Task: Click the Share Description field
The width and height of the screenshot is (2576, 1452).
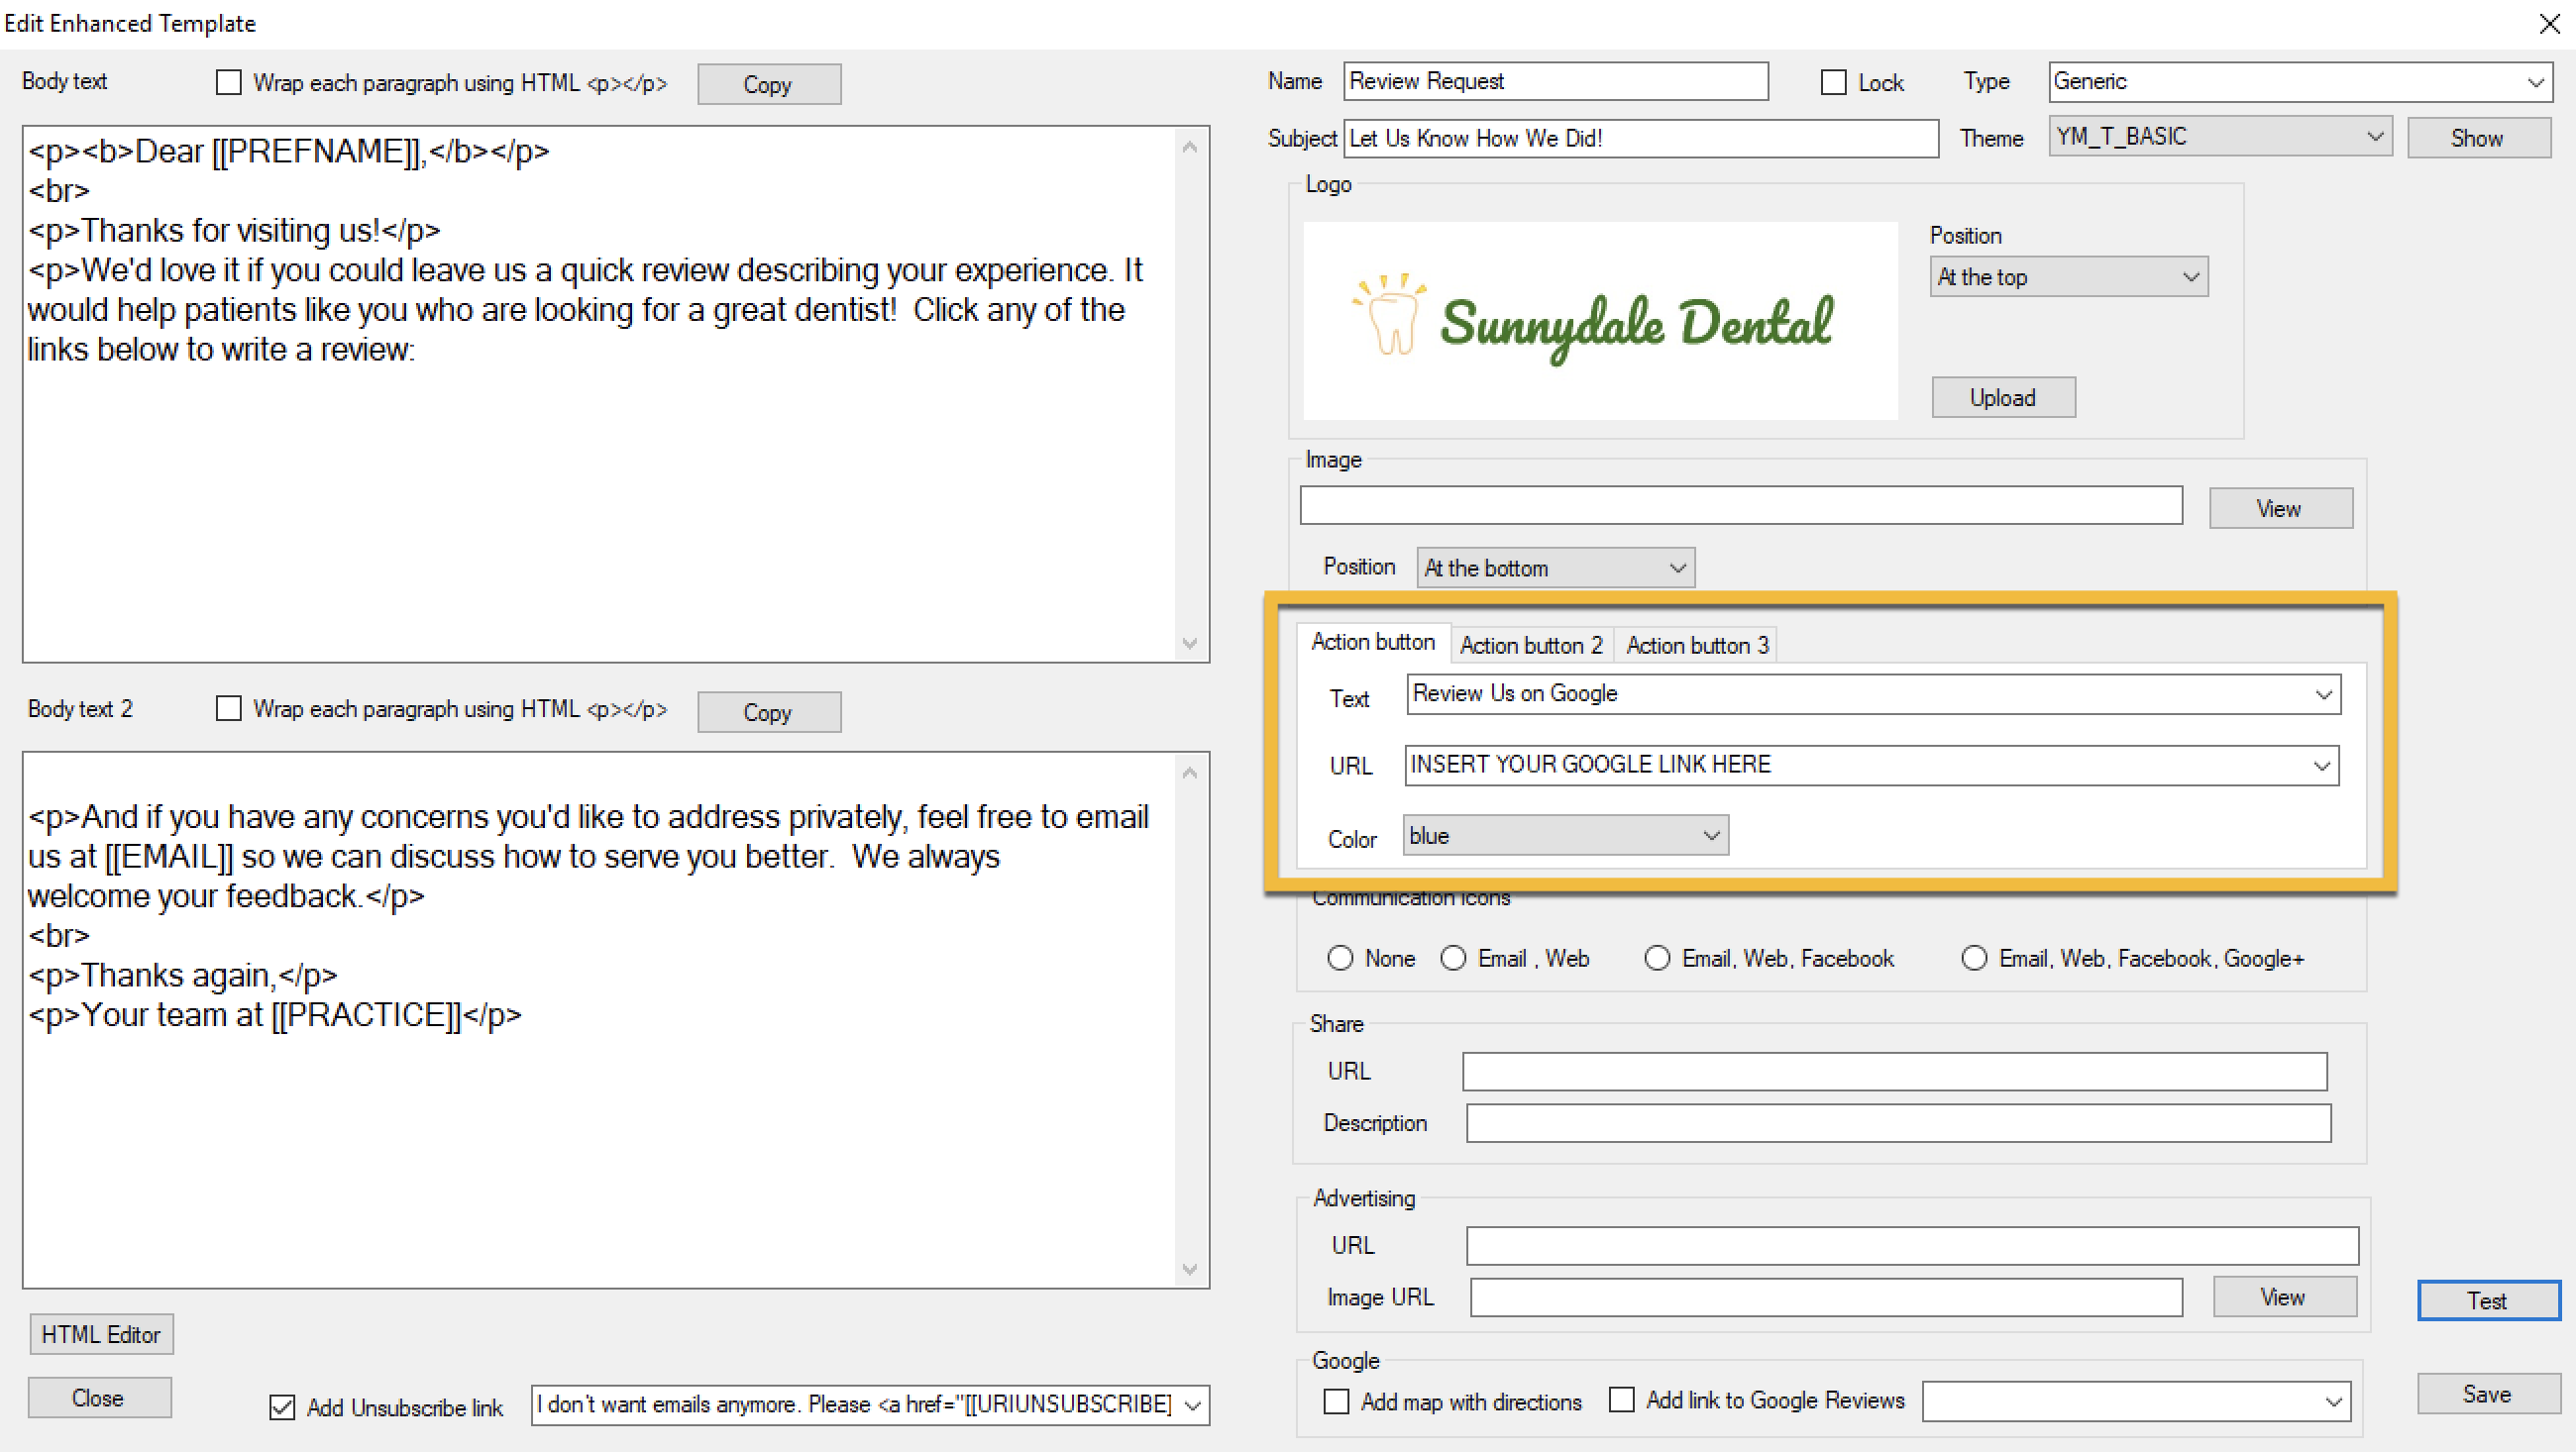Action: 1898,1123
